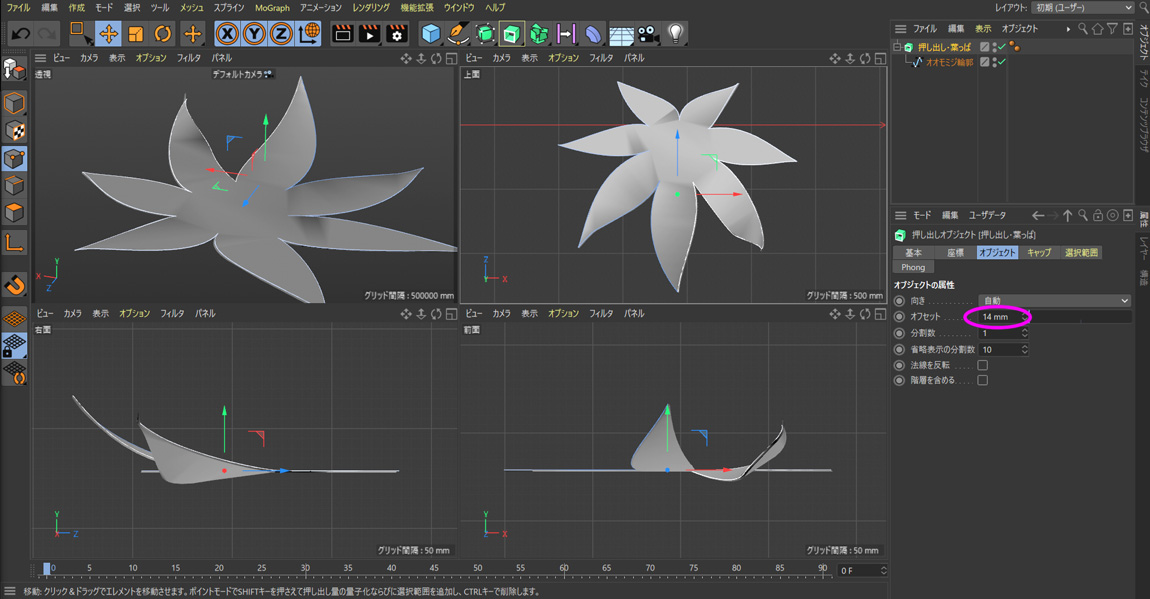The width and height of the screenshot is (1150, 599).
Task: Click the Phong tab button
Action: pos(913,267)
